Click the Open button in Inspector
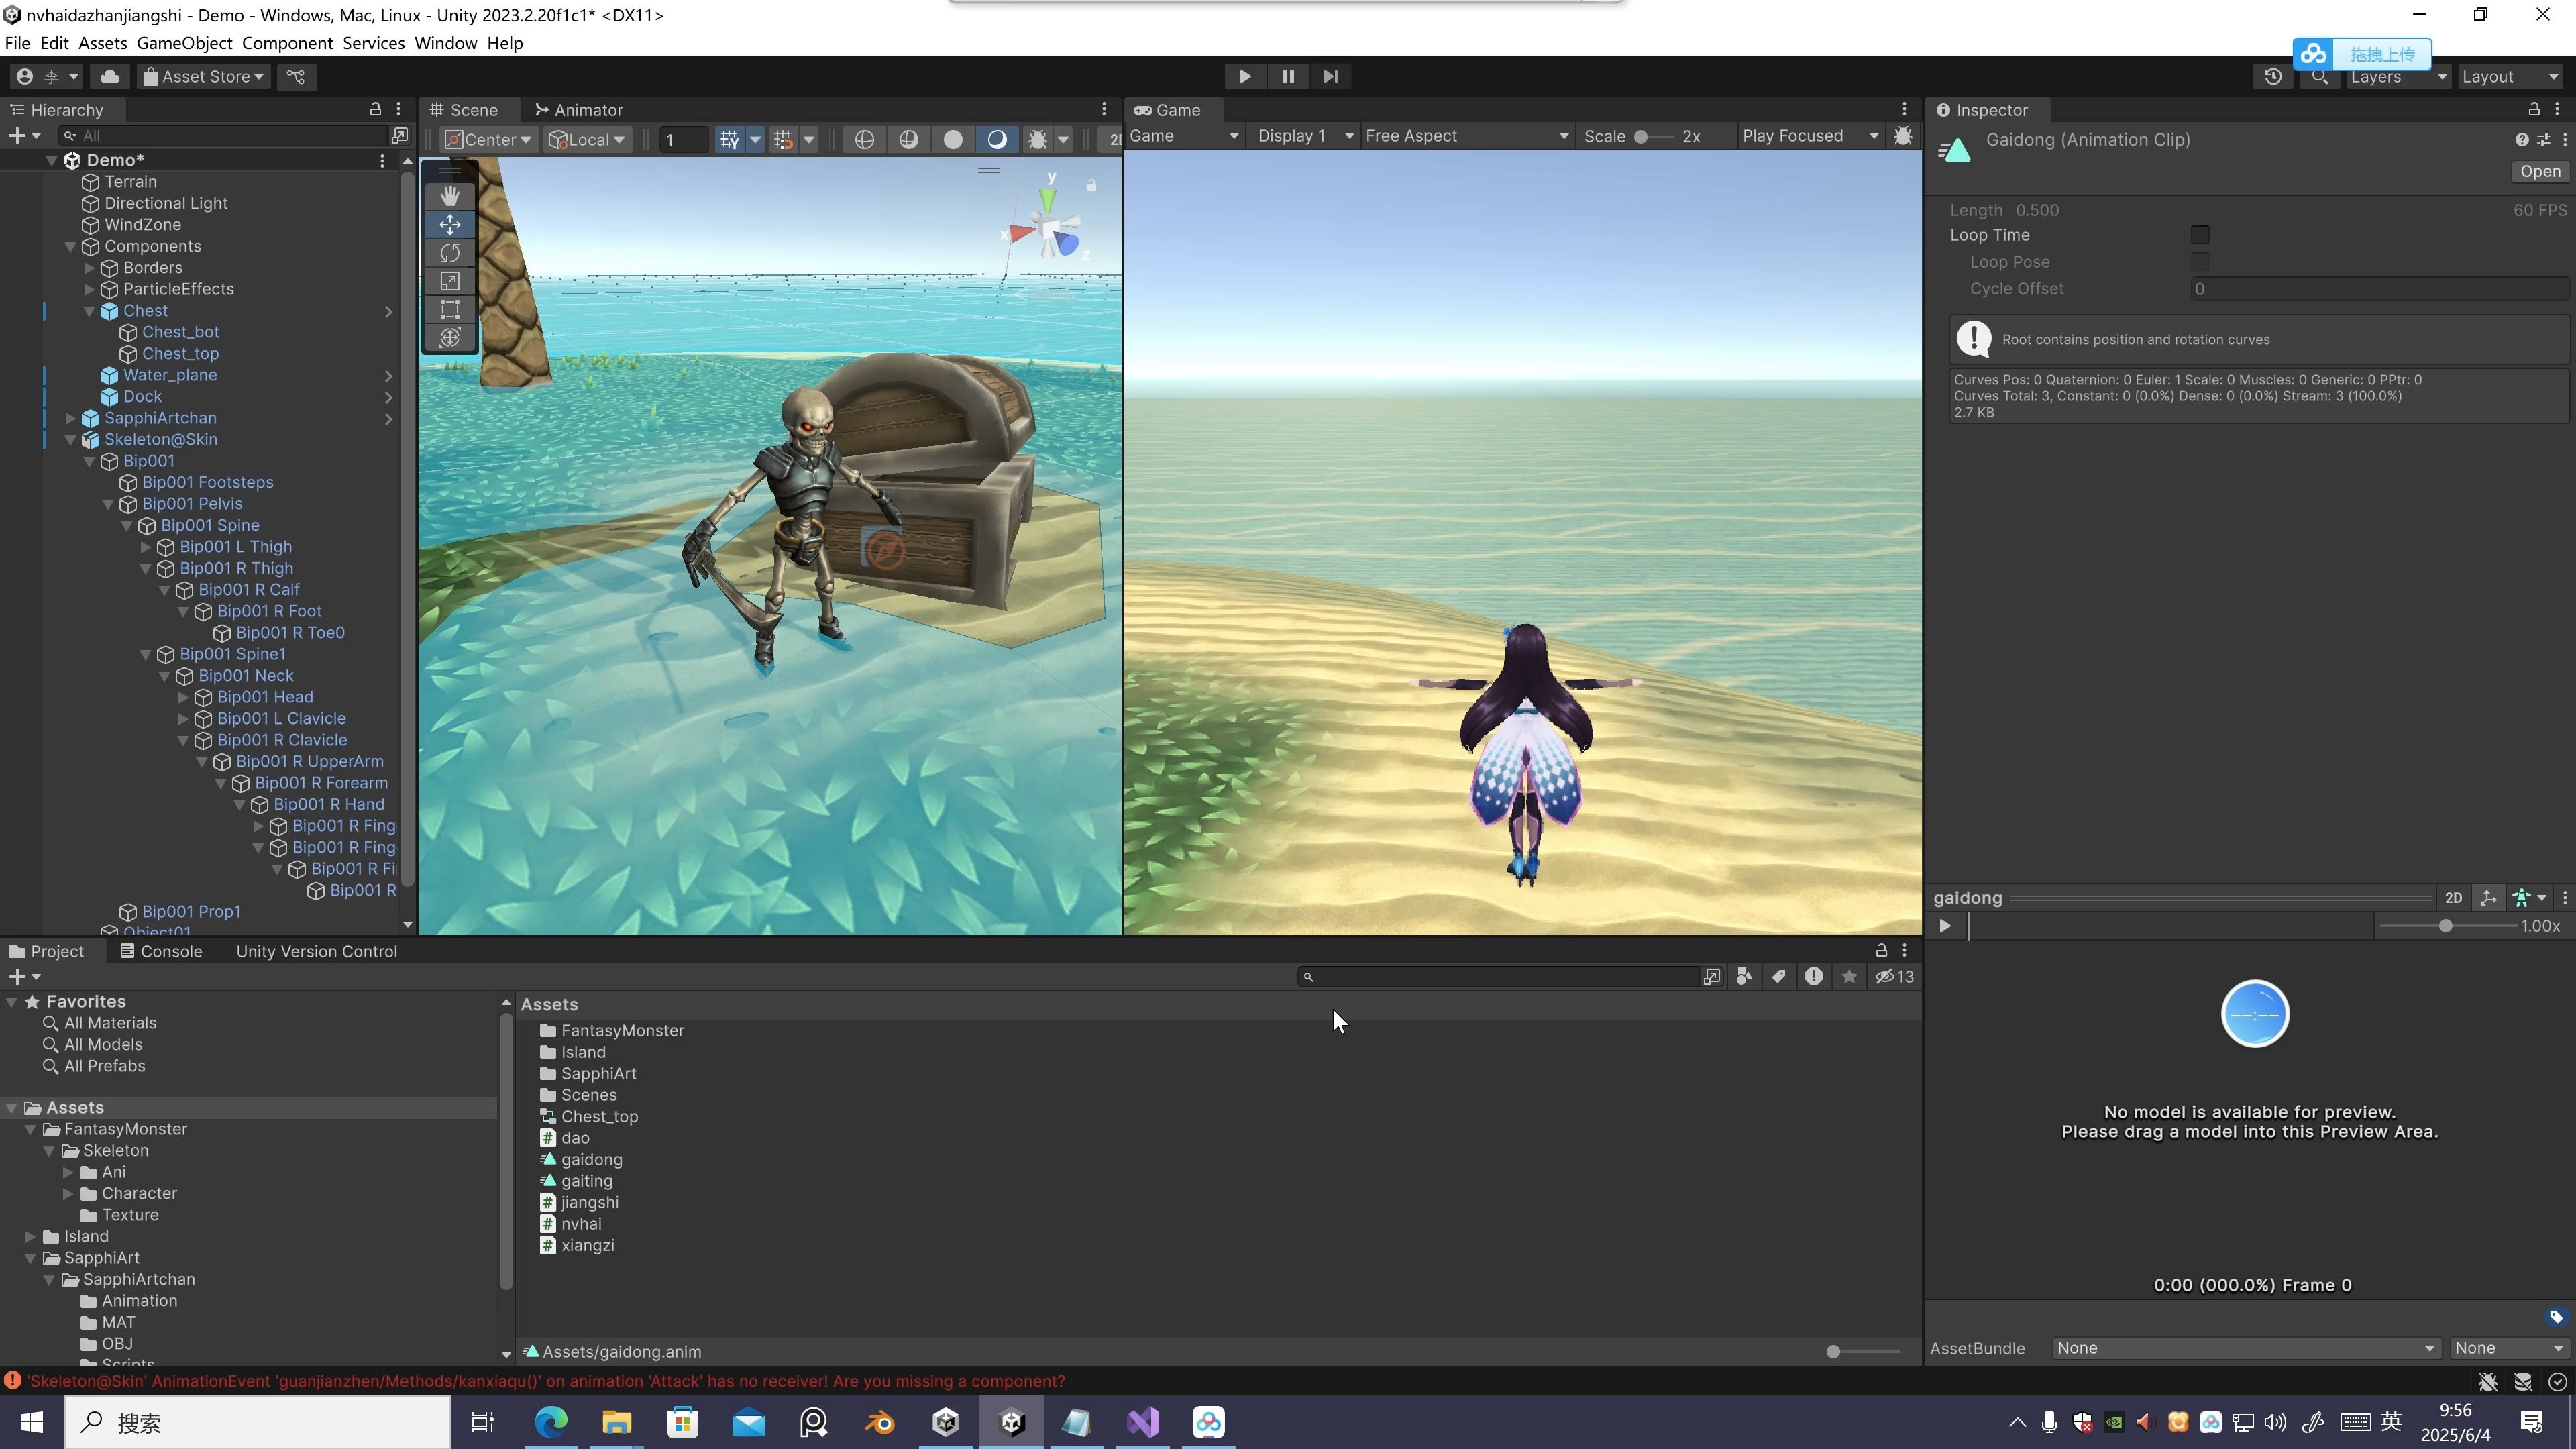 (x=2540, y=172)
